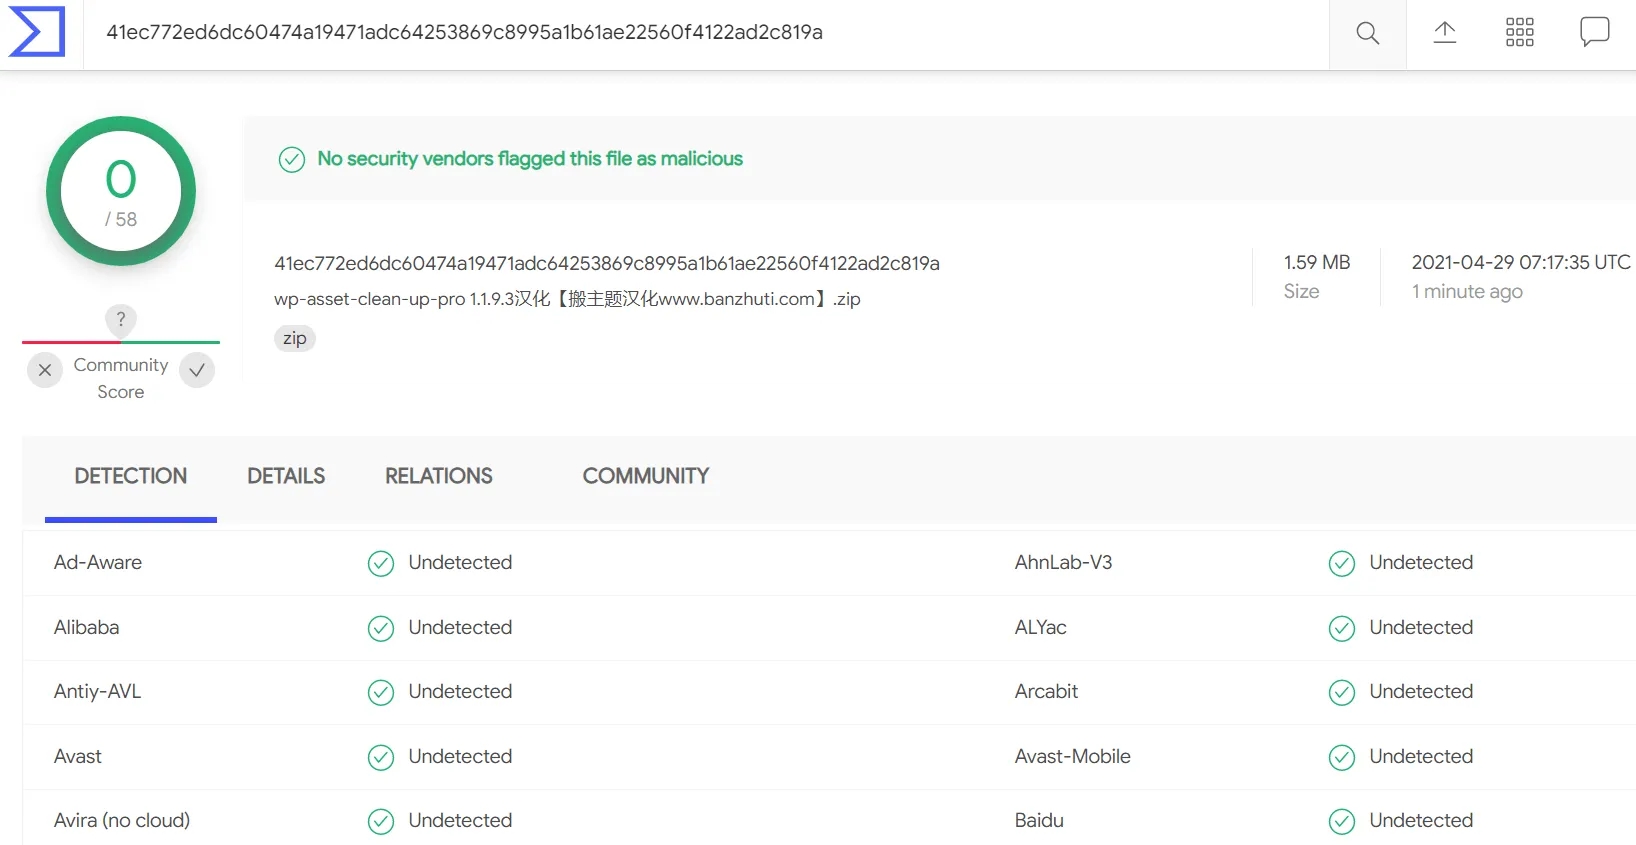Screen dimensions: 1636x845
Task: Click the Community Score label
Action: click(x=121, y=378)
